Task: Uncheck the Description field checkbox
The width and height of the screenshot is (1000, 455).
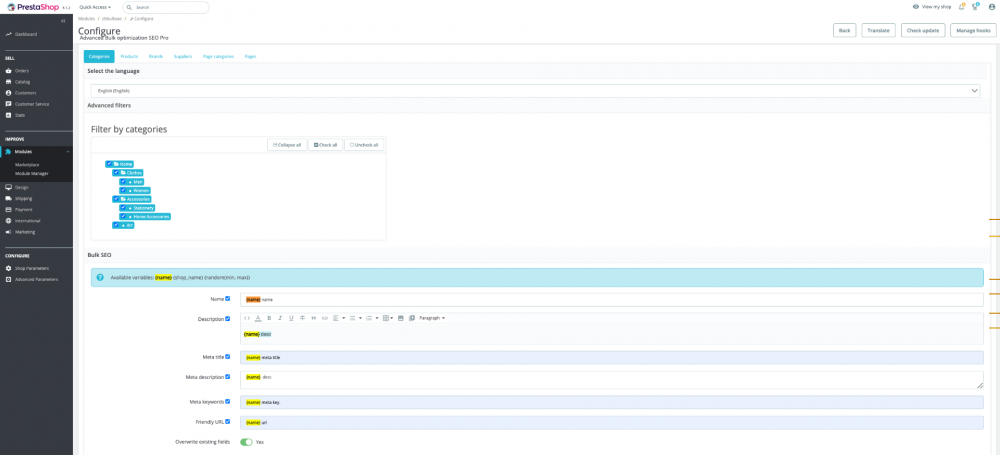Action: pyautogui.click(x=228, y=318)
